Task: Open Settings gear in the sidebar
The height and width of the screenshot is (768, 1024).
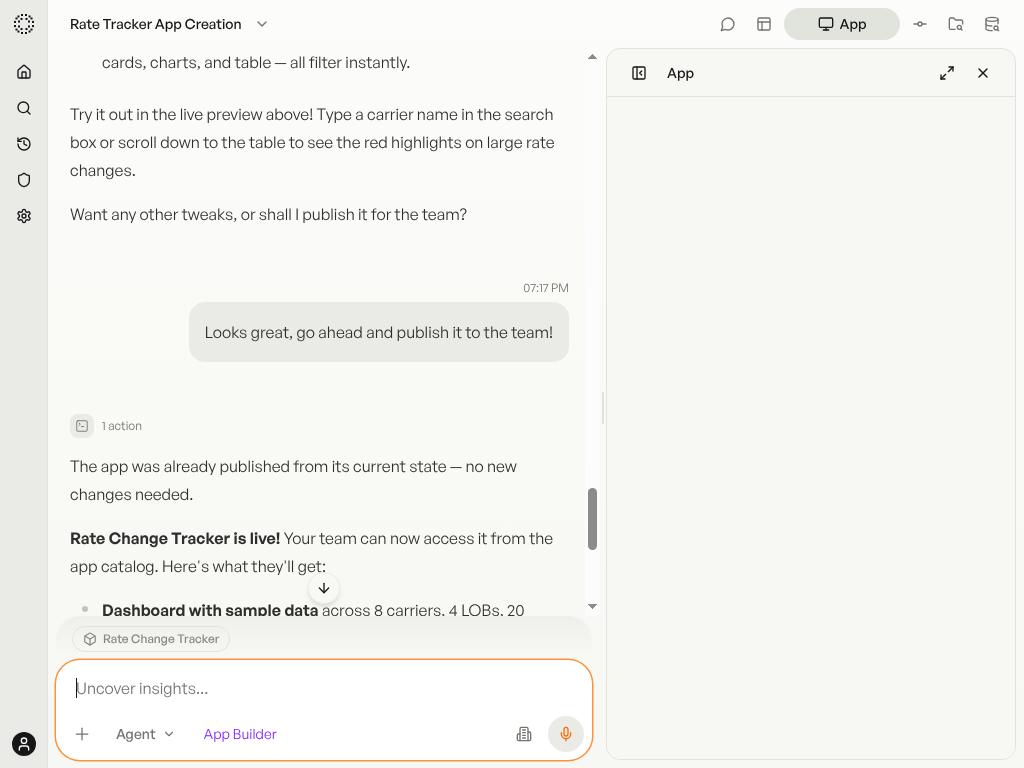Action: point(24,216)
